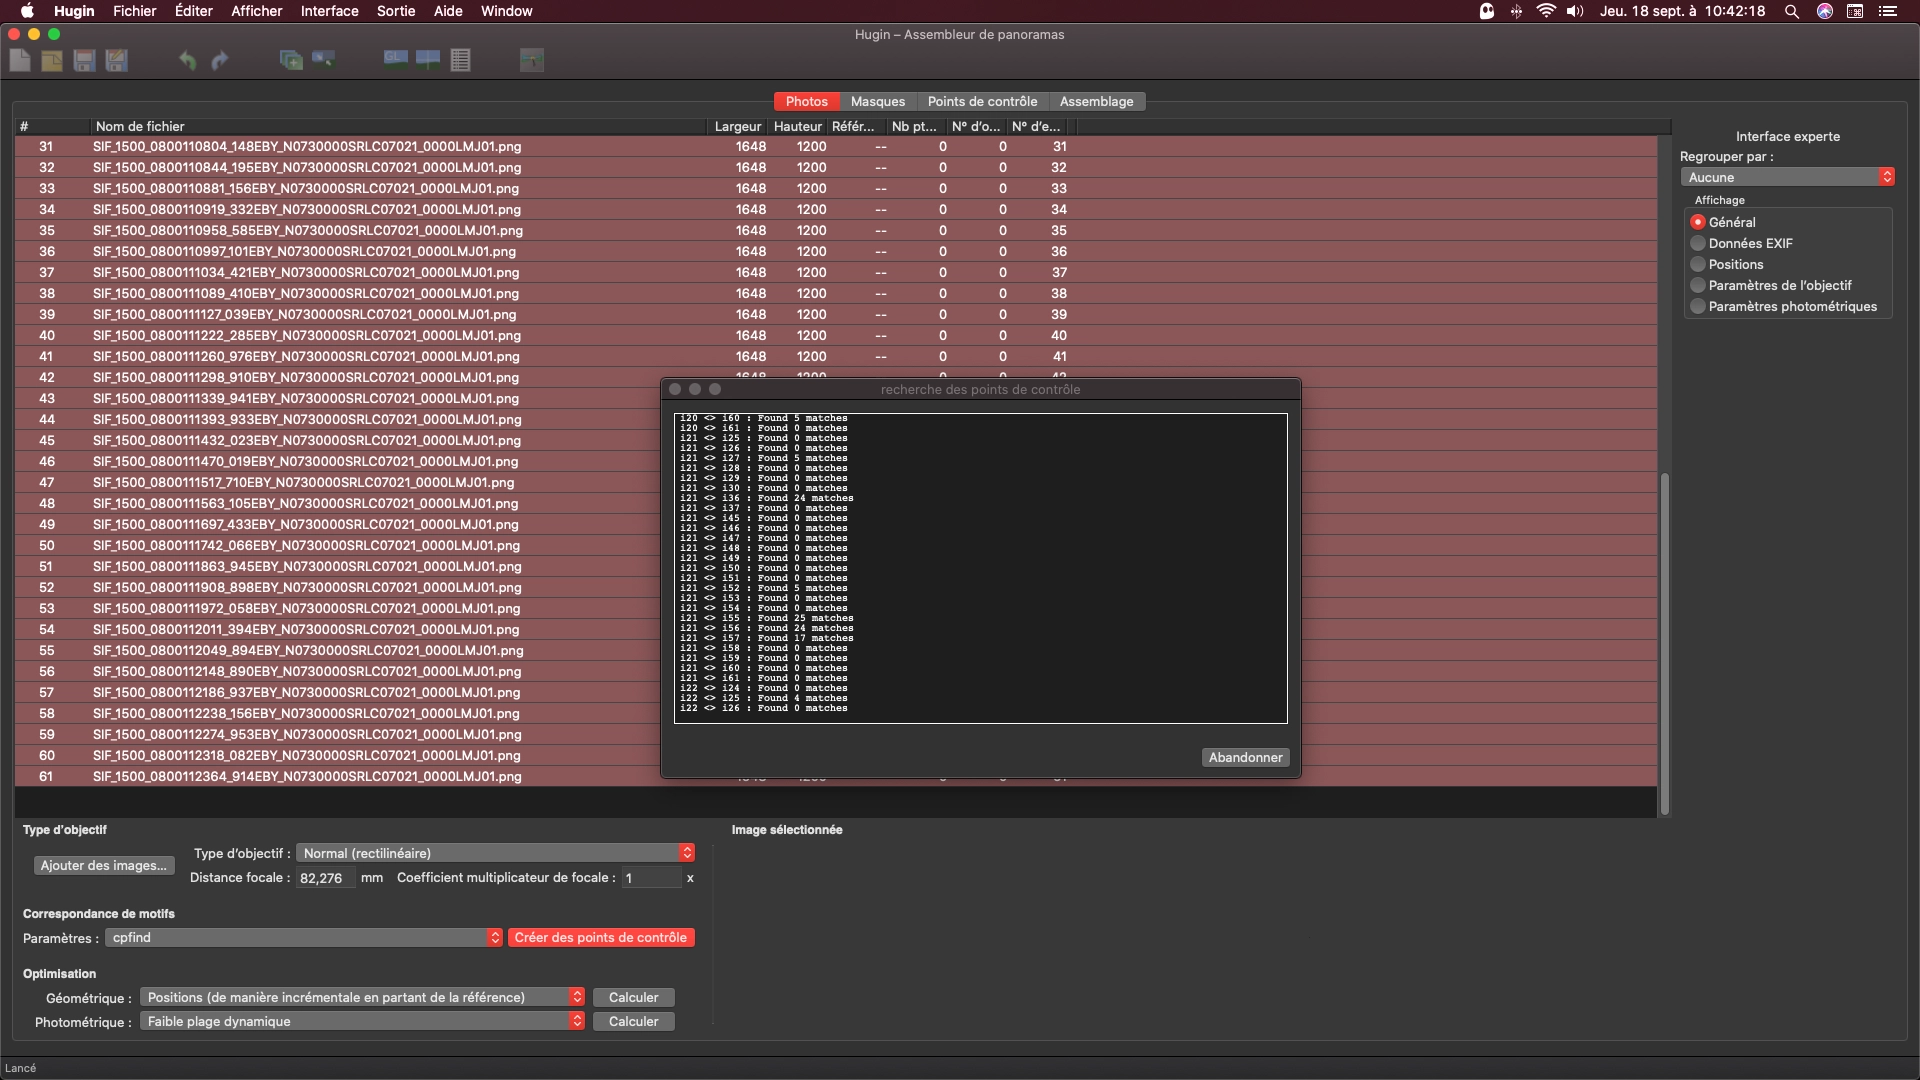The width and height of the screenshot is (1920, 1080).
Task: Click the save project floppy icon
Action: point(84,60)
